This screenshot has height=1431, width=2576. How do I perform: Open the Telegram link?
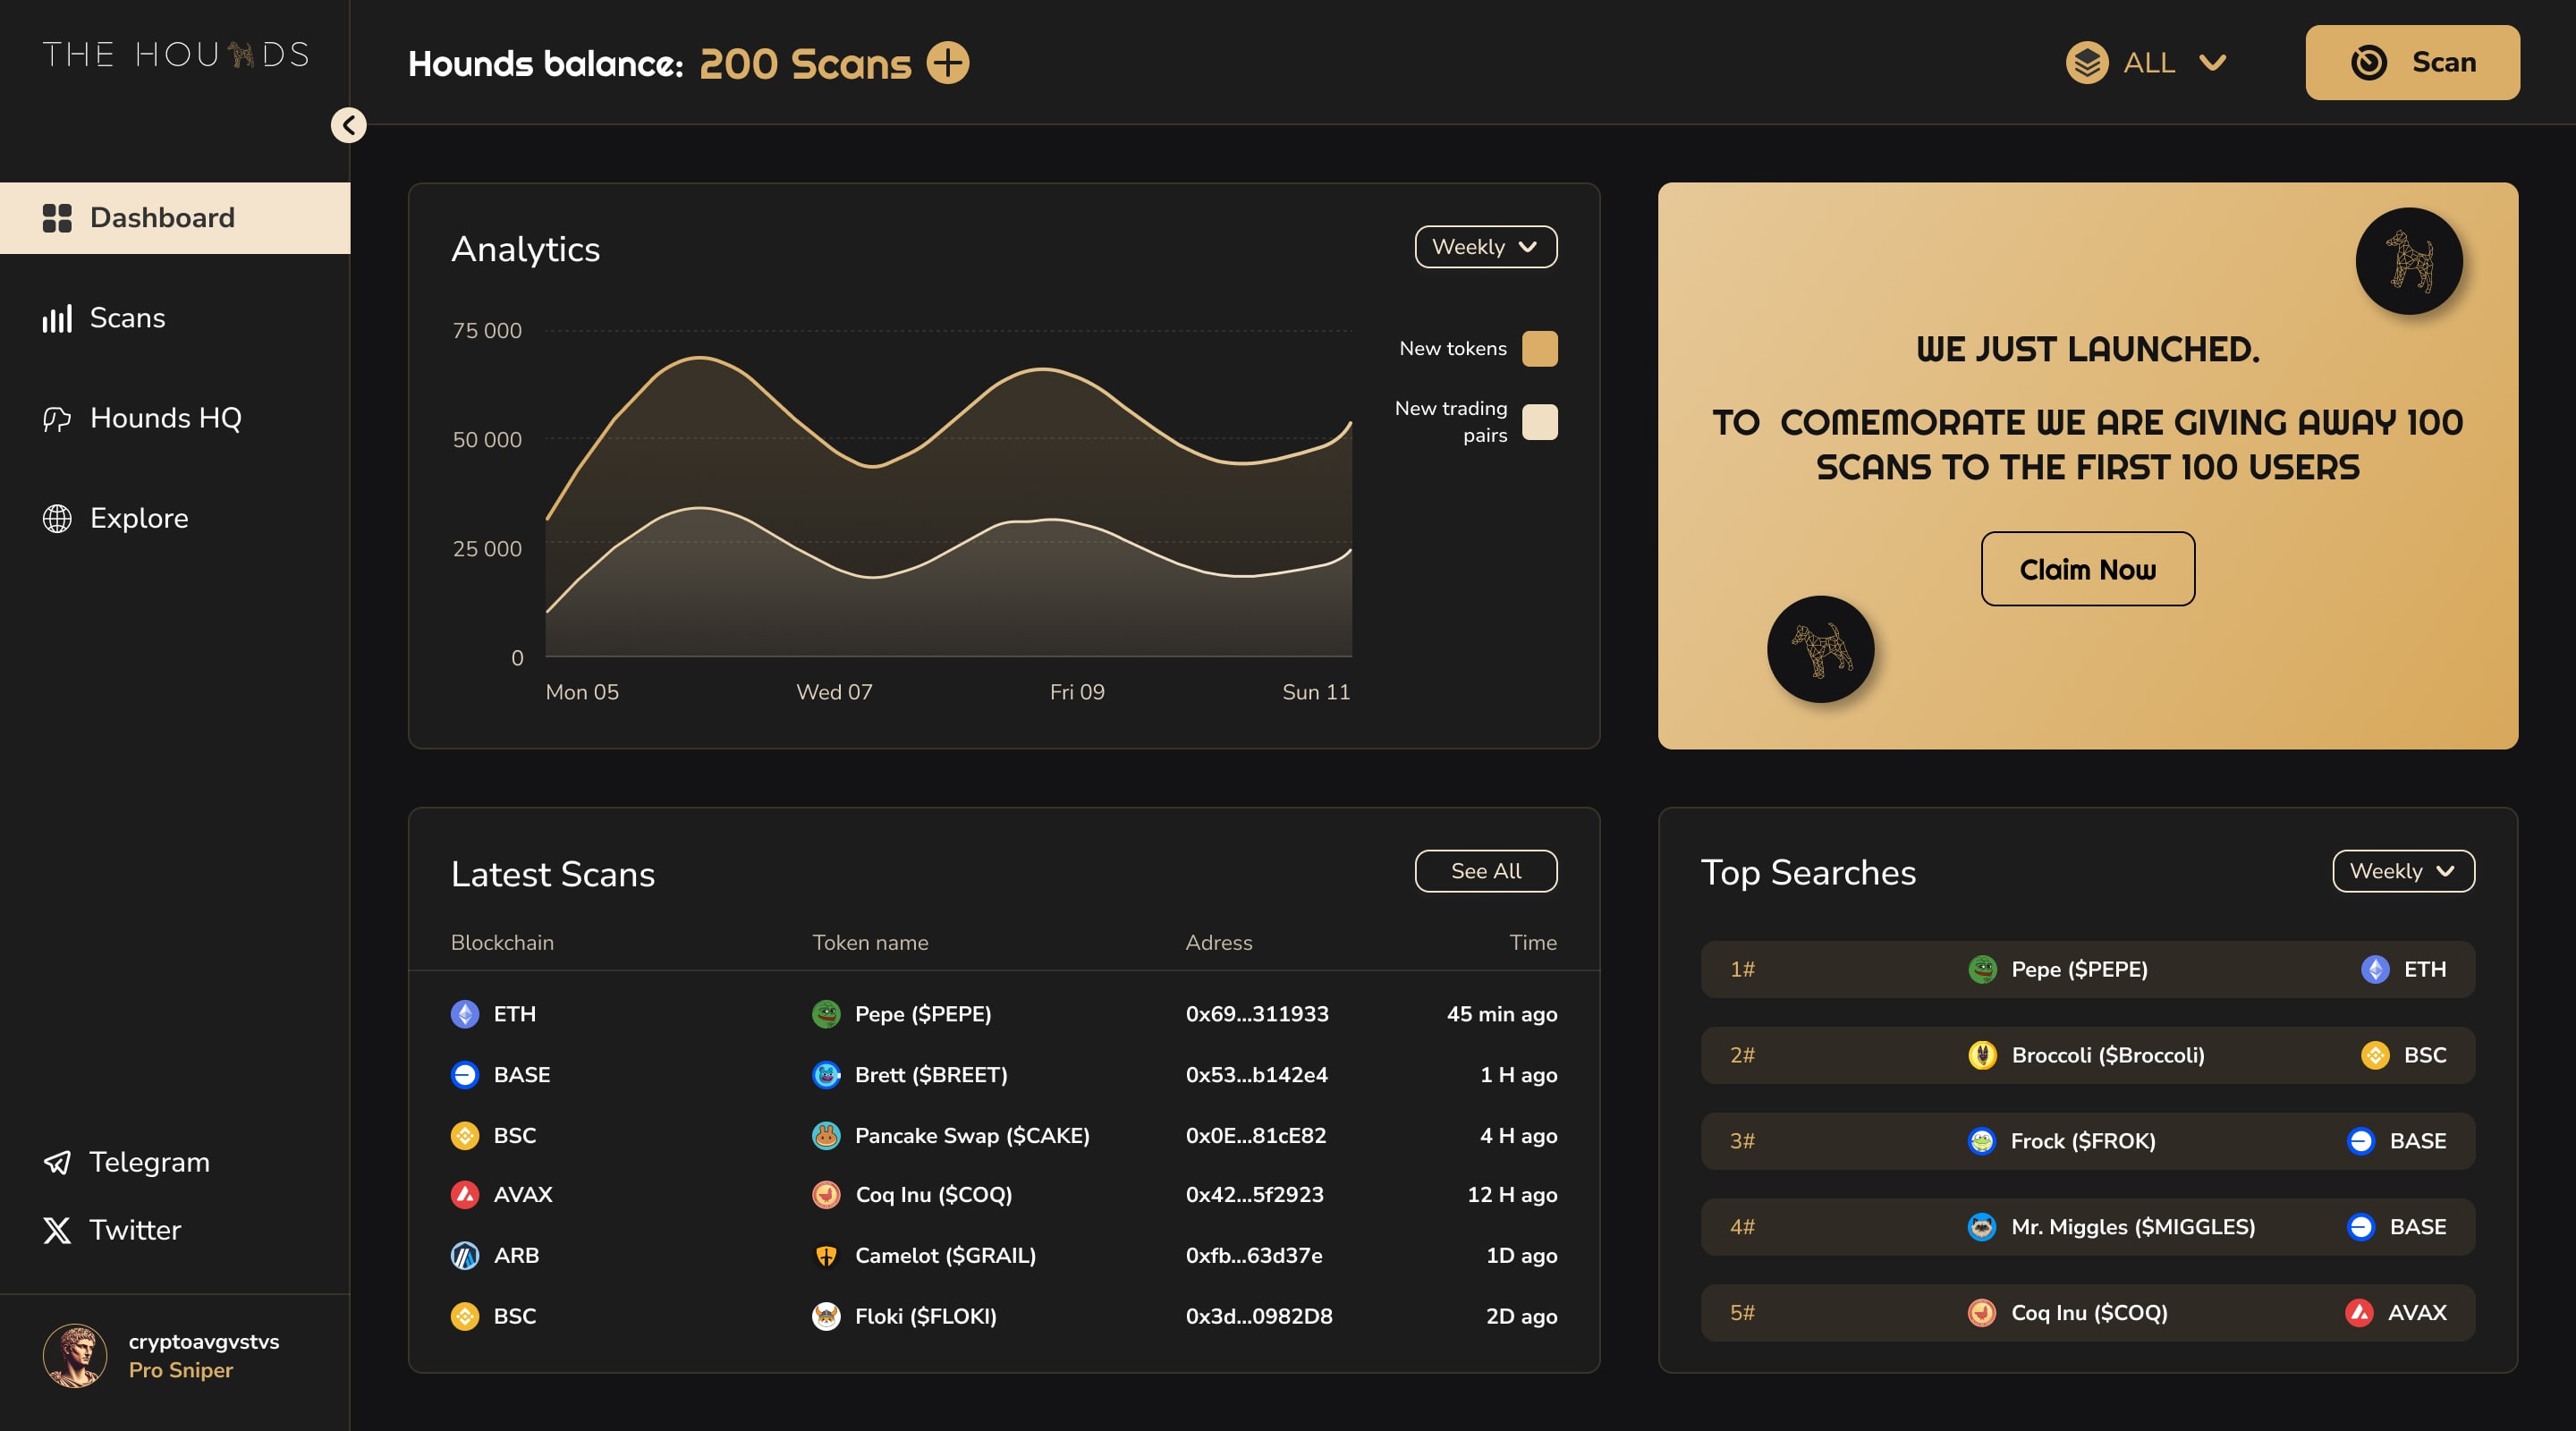[x=127, y=1162]
